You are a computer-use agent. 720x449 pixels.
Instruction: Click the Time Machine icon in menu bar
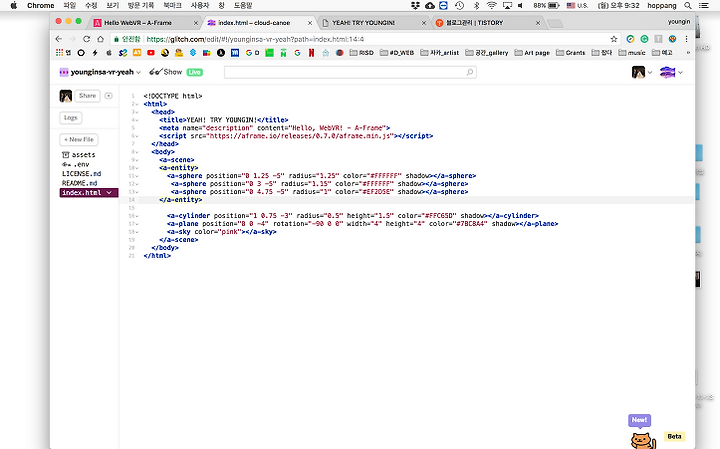[x=460, y=6]
